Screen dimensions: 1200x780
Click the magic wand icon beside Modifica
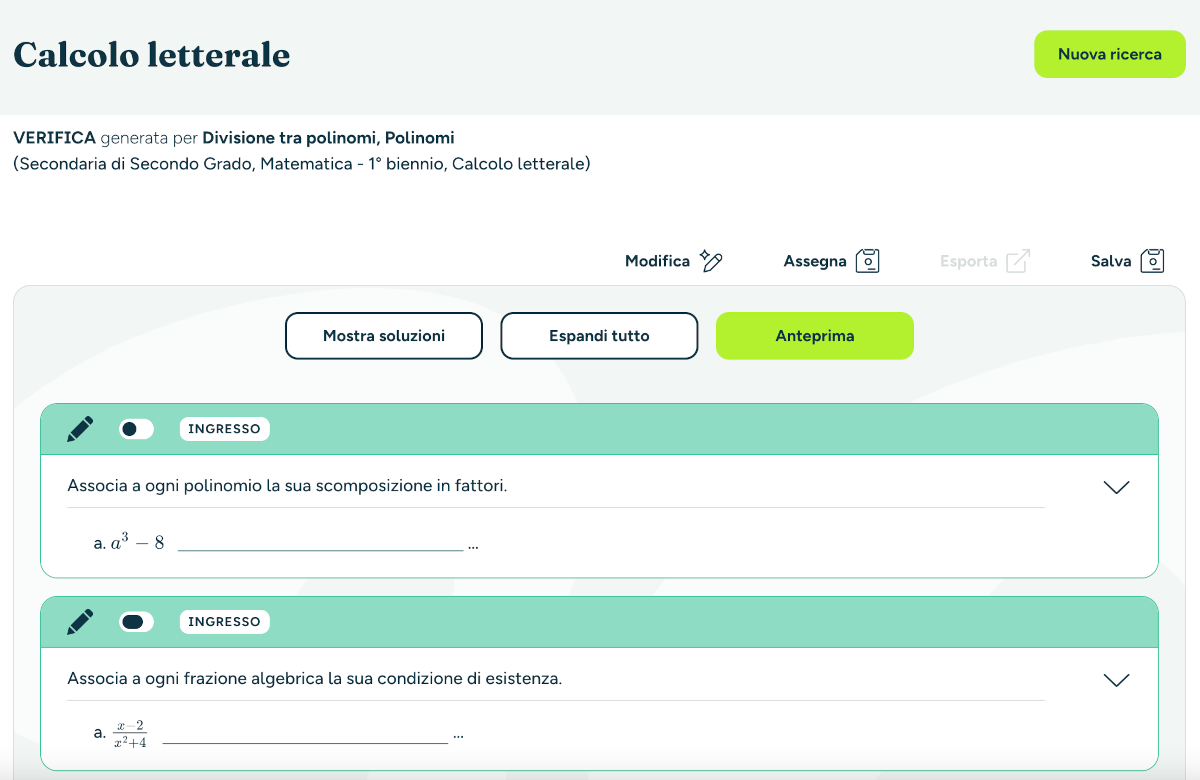pos(711,261)
